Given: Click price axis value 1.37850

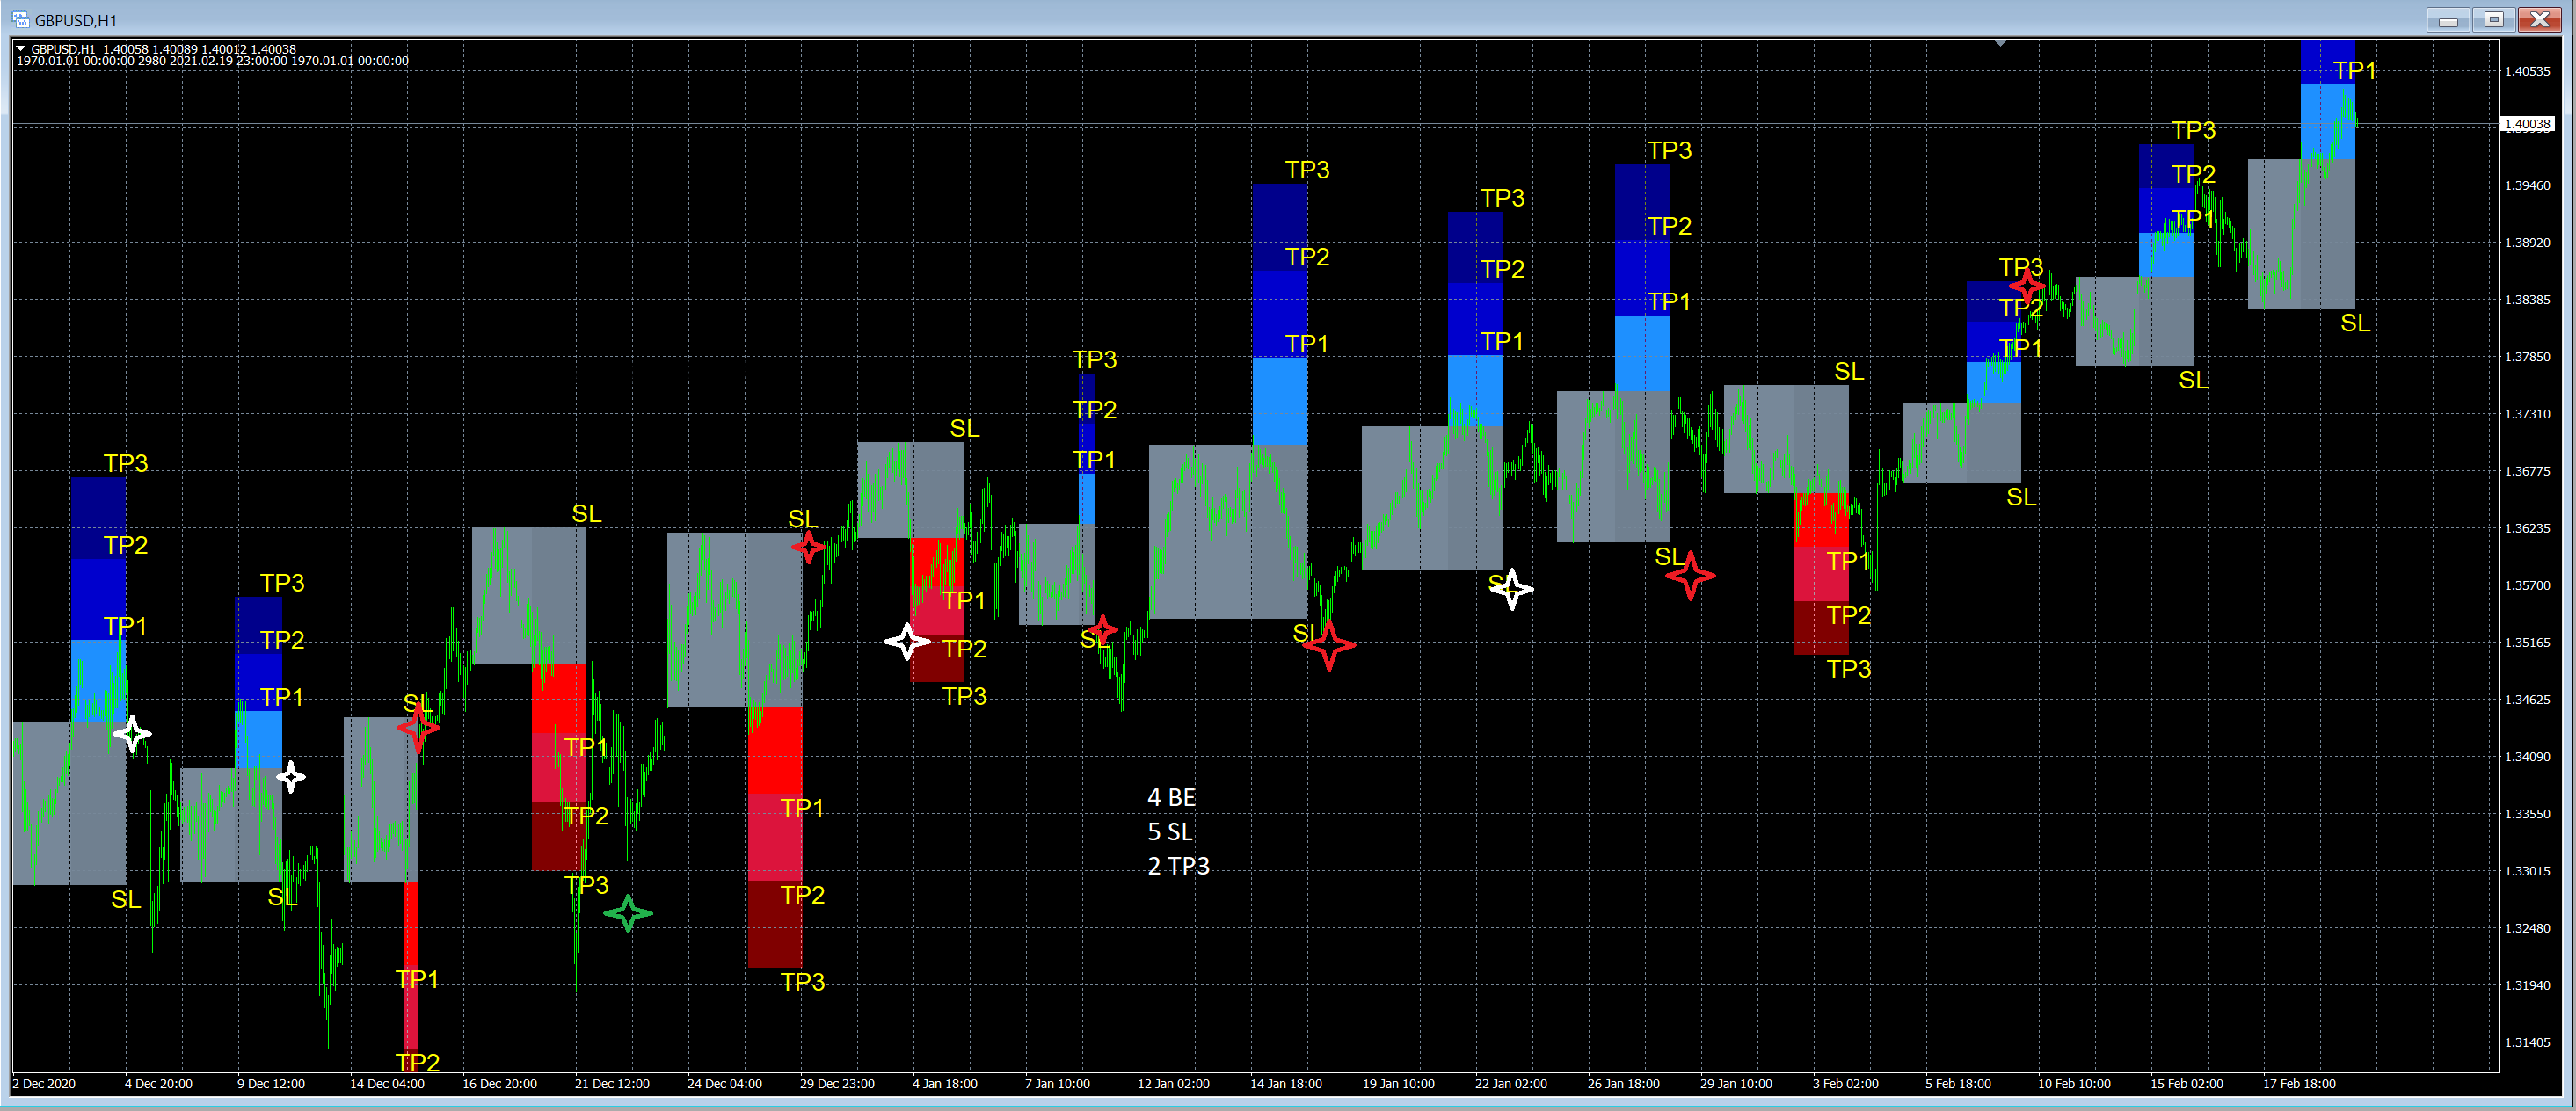Looking at the screenshot, I should pos(2527,356).
